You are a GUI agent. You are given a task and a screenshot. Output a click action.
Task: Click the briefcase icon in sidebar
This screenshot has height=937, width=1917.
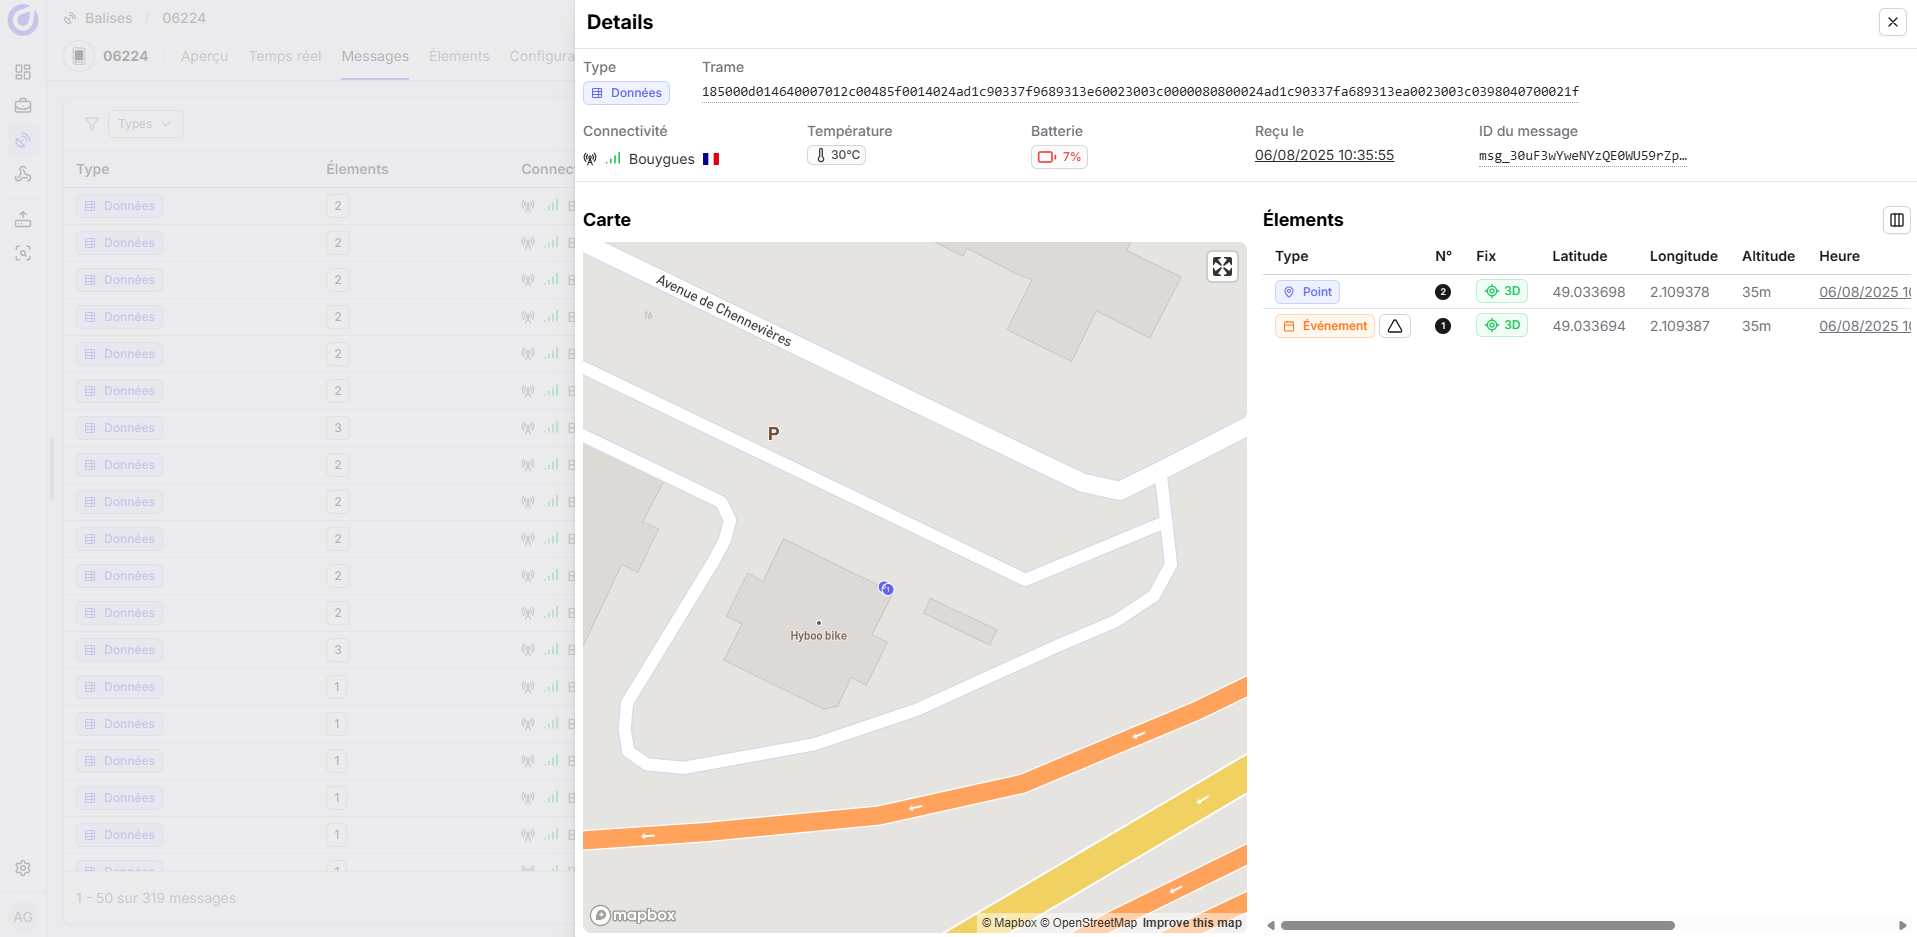click(23, 106)
